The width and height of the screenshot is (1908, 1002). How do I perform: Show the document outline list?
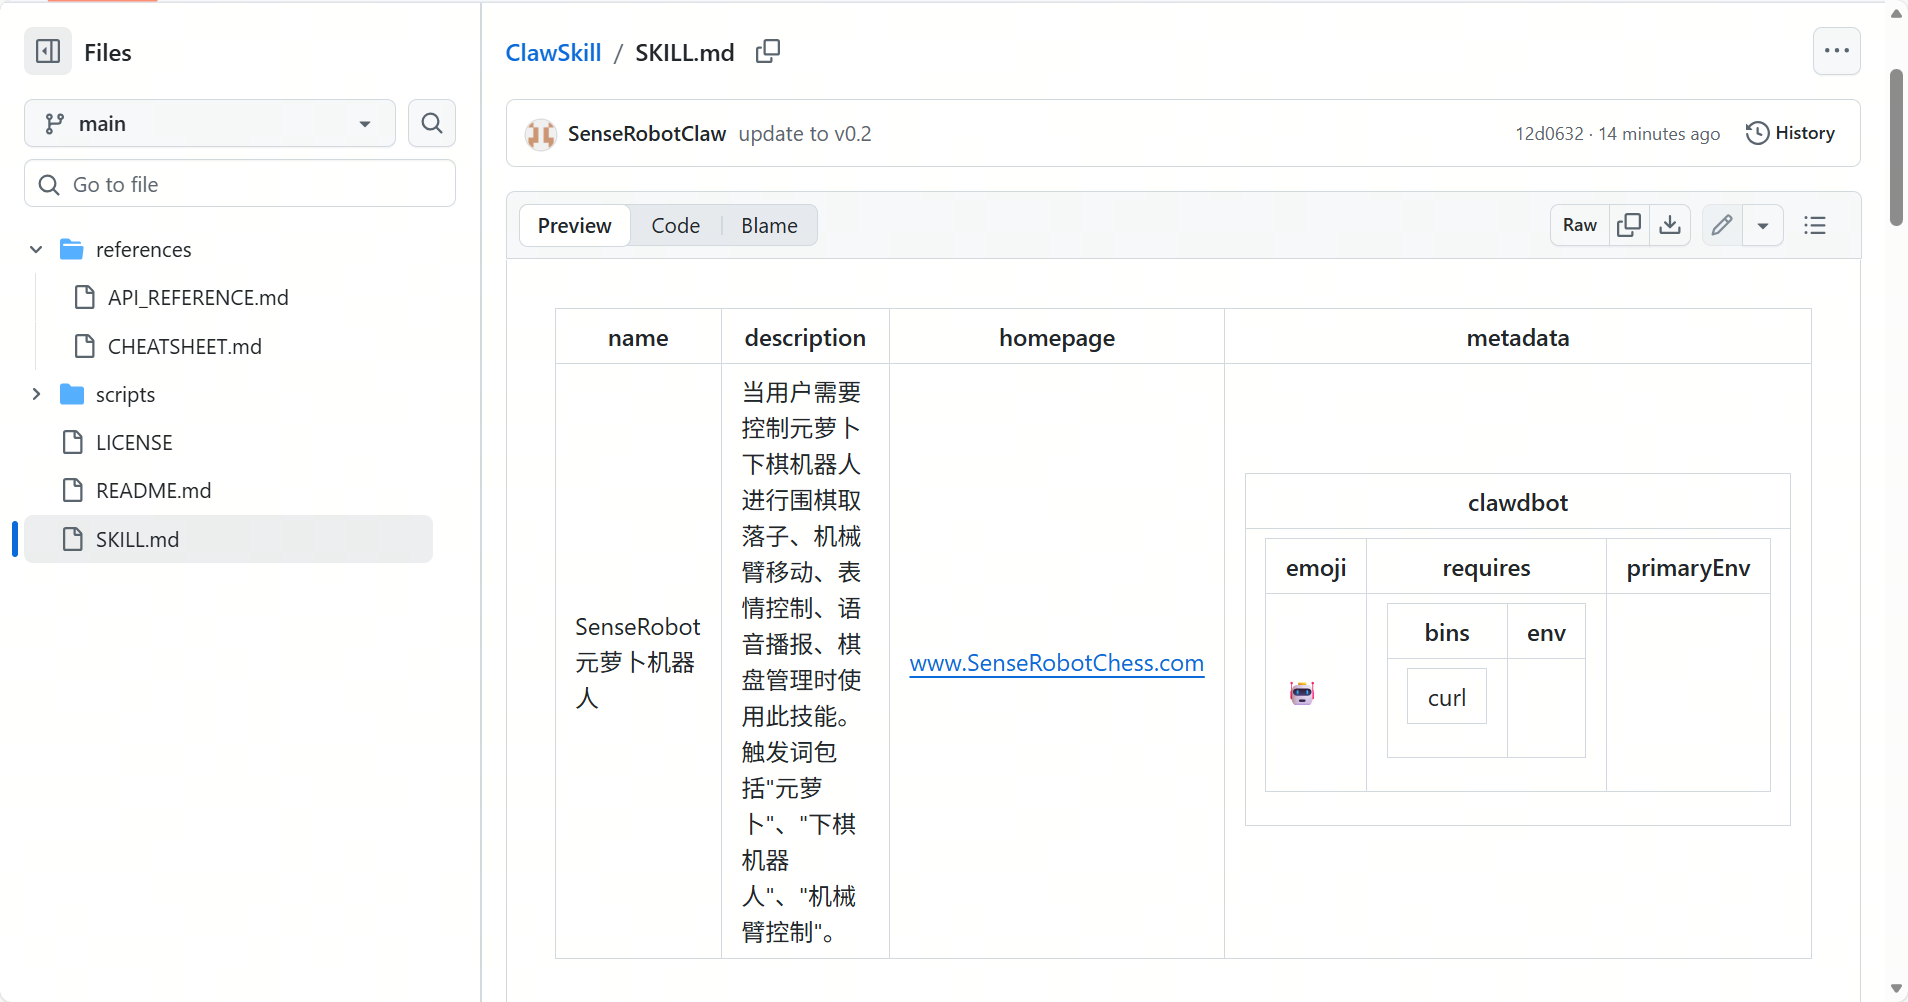[x=1815, y=225]
